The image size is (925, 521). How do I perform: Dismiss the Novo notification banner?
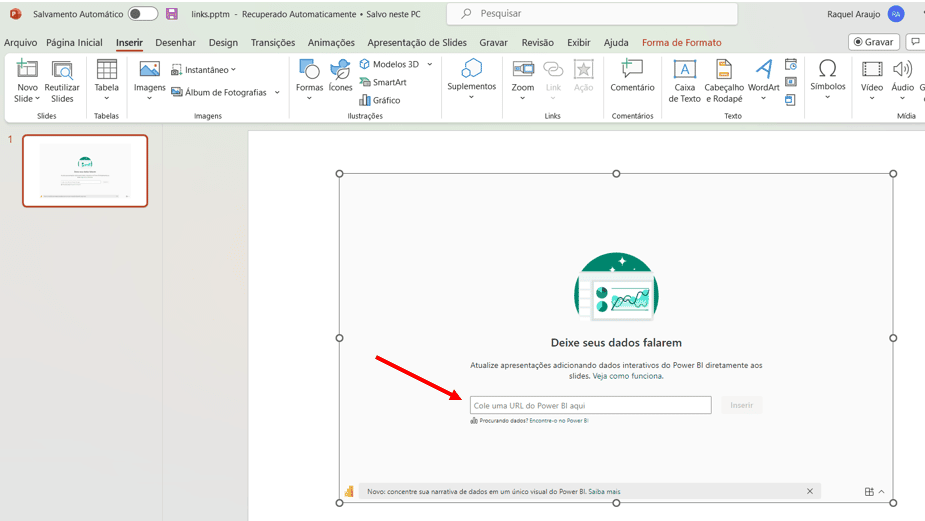coord(809,491)
